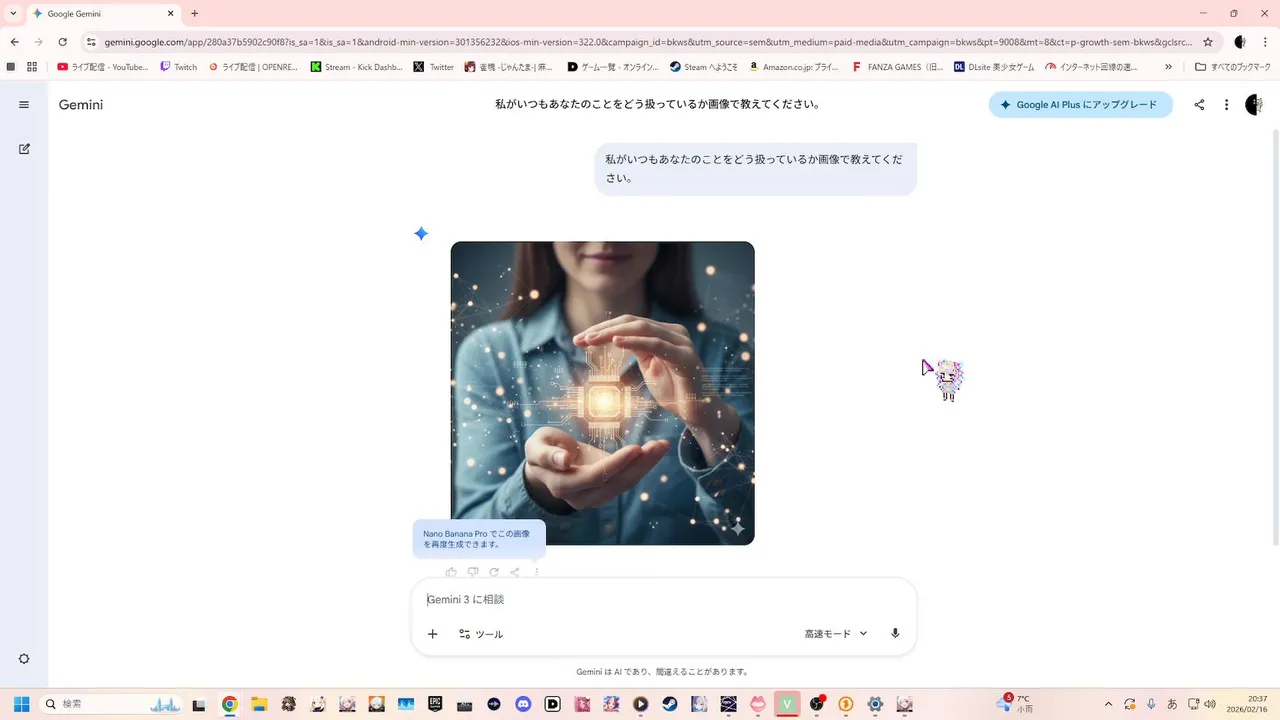Open Chrome's three-dot menu
The height and width of the screenshot is (720, 1280).
click(1266, 42)
